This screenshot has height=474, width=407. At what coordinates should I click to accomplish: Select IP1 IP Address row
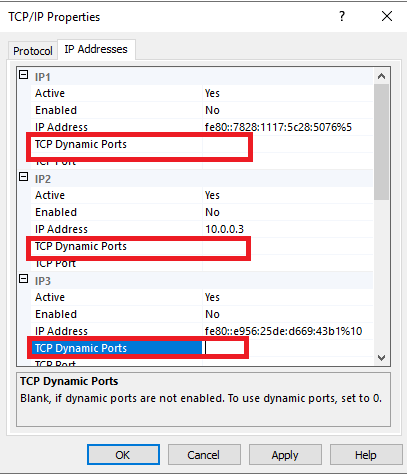tap(202, 127)
